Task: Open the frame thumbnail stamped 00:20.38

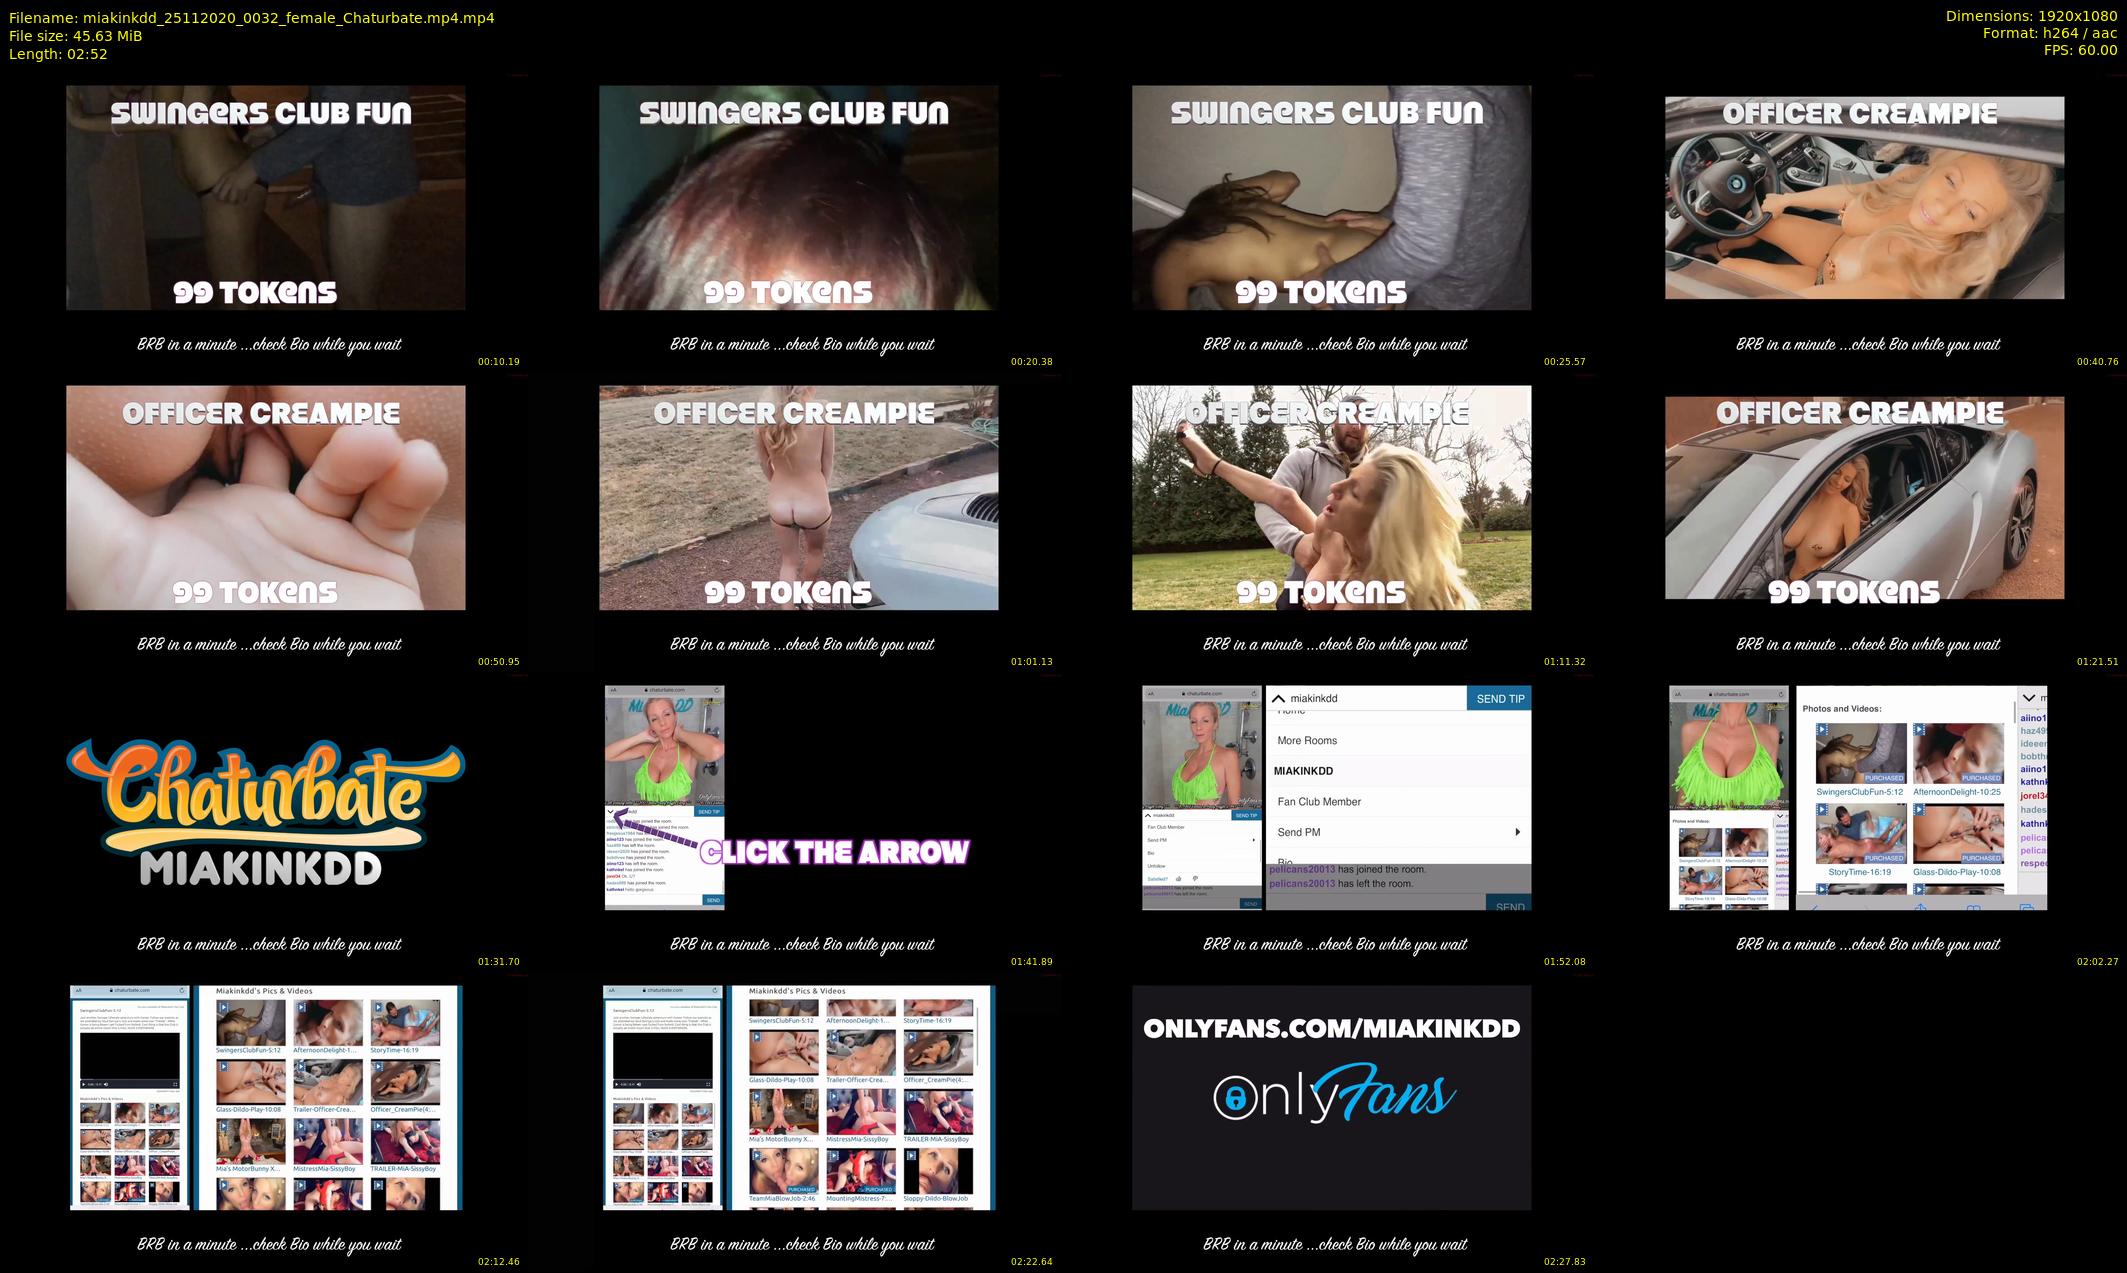Action: point(799,198)
